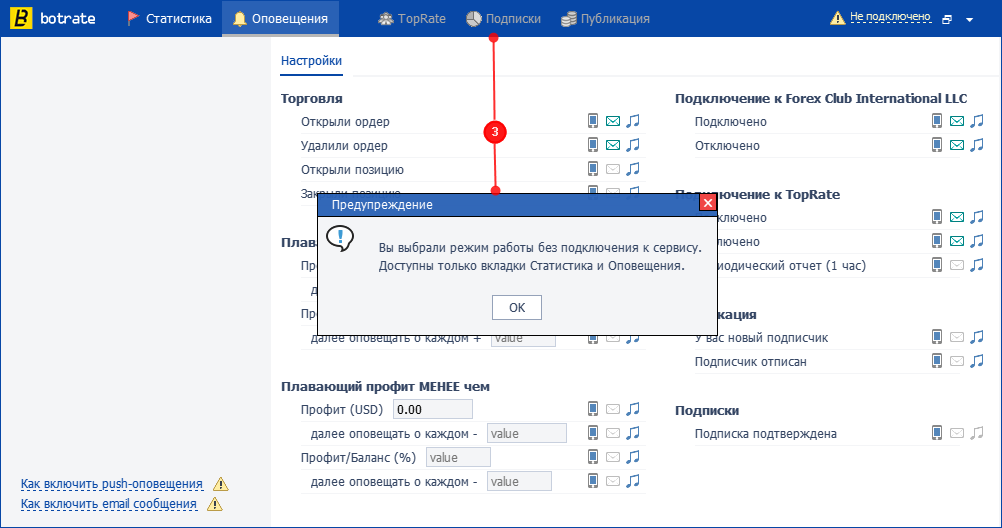This screenshot has width=1002, height=528.
Task: Toggle email icon for Удалили ордер
Action: [x=613, y=145]
